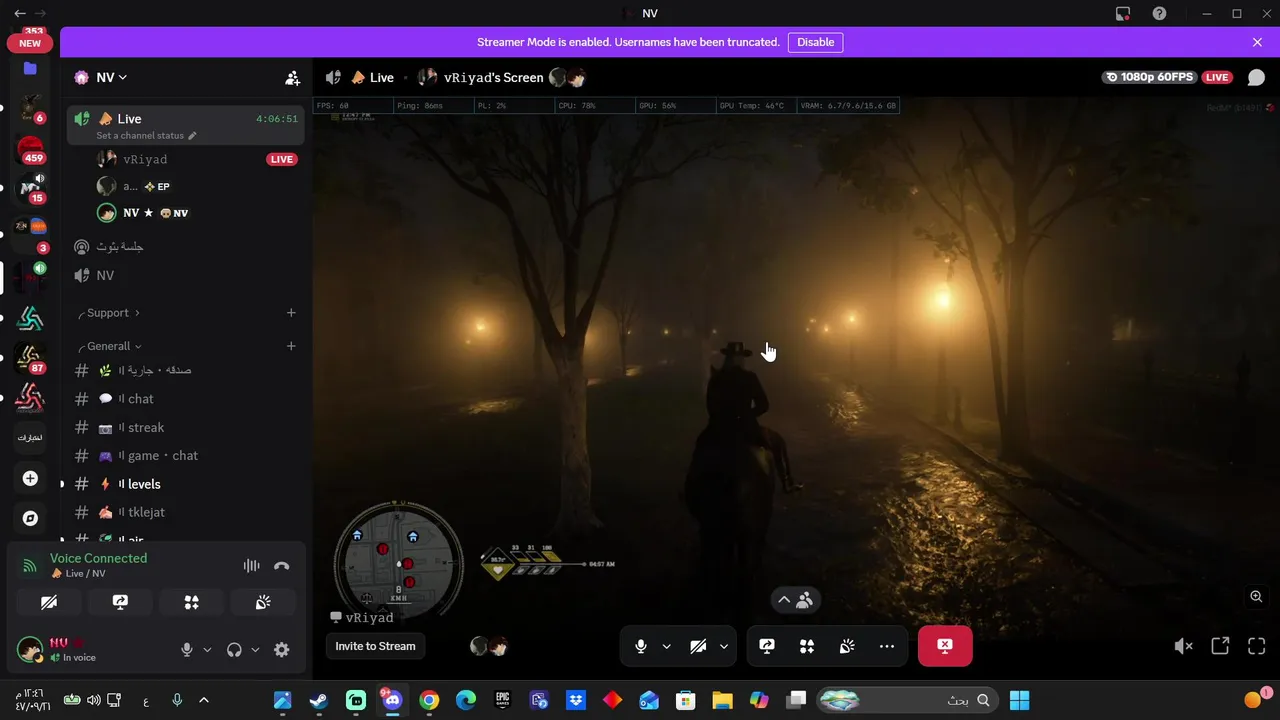The height and width of the screenshot is (720, 1280).
Task: Click the red stop watching button
Action: pos(945,646)
